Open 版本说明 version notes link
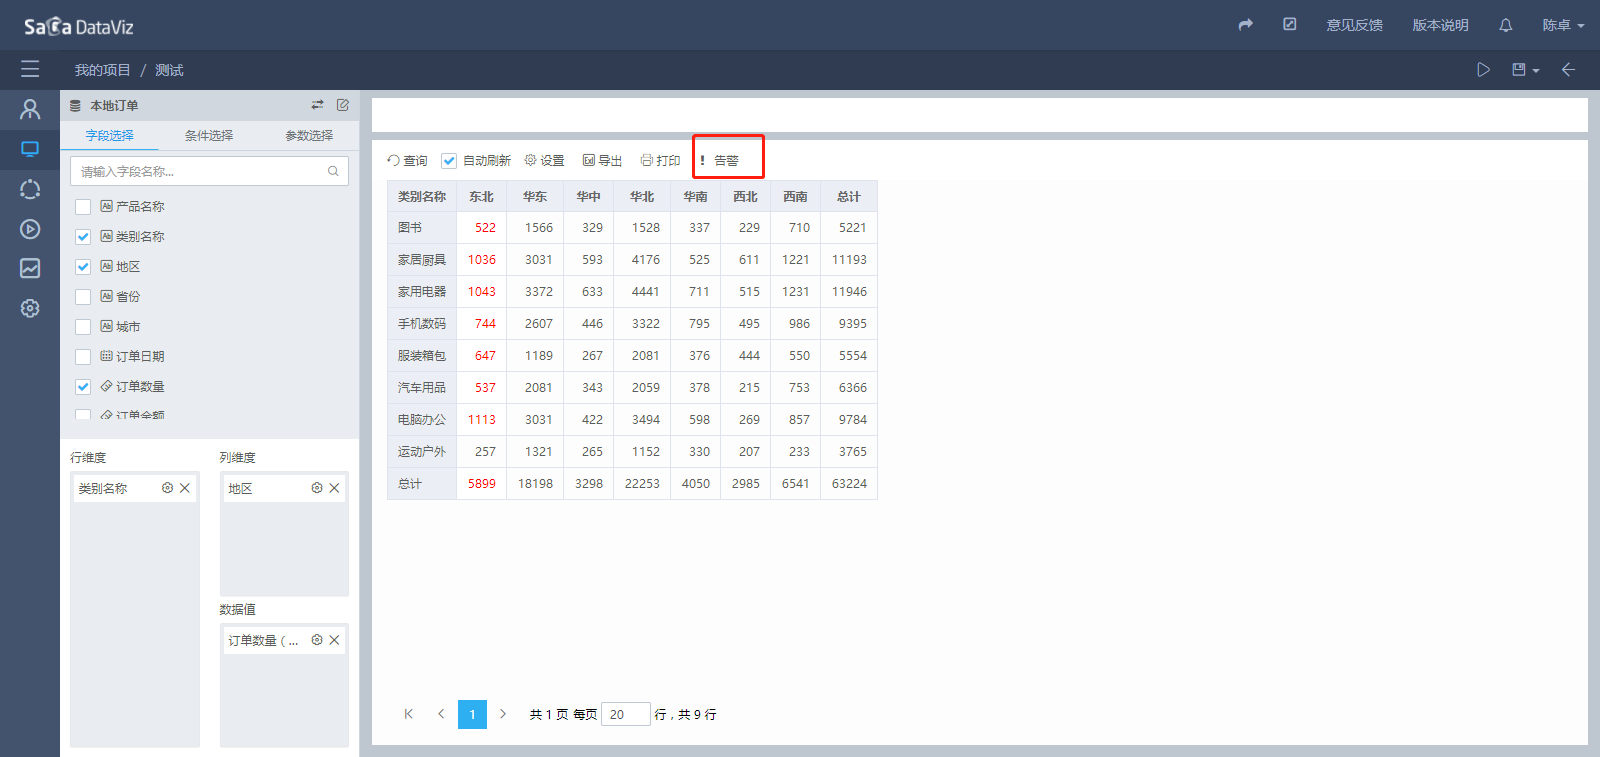 click(x=1441, y=25)
